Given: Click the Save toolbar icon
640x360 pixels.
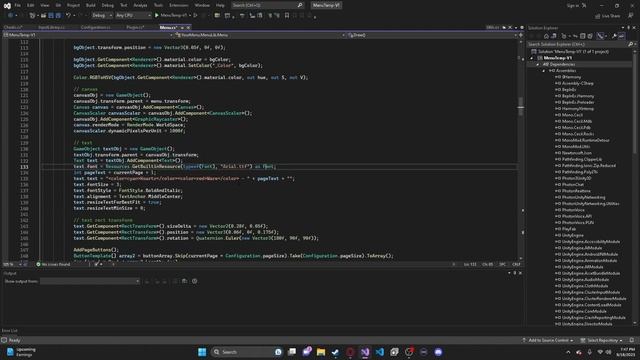Looking at the screenshot, I should 51,16.
